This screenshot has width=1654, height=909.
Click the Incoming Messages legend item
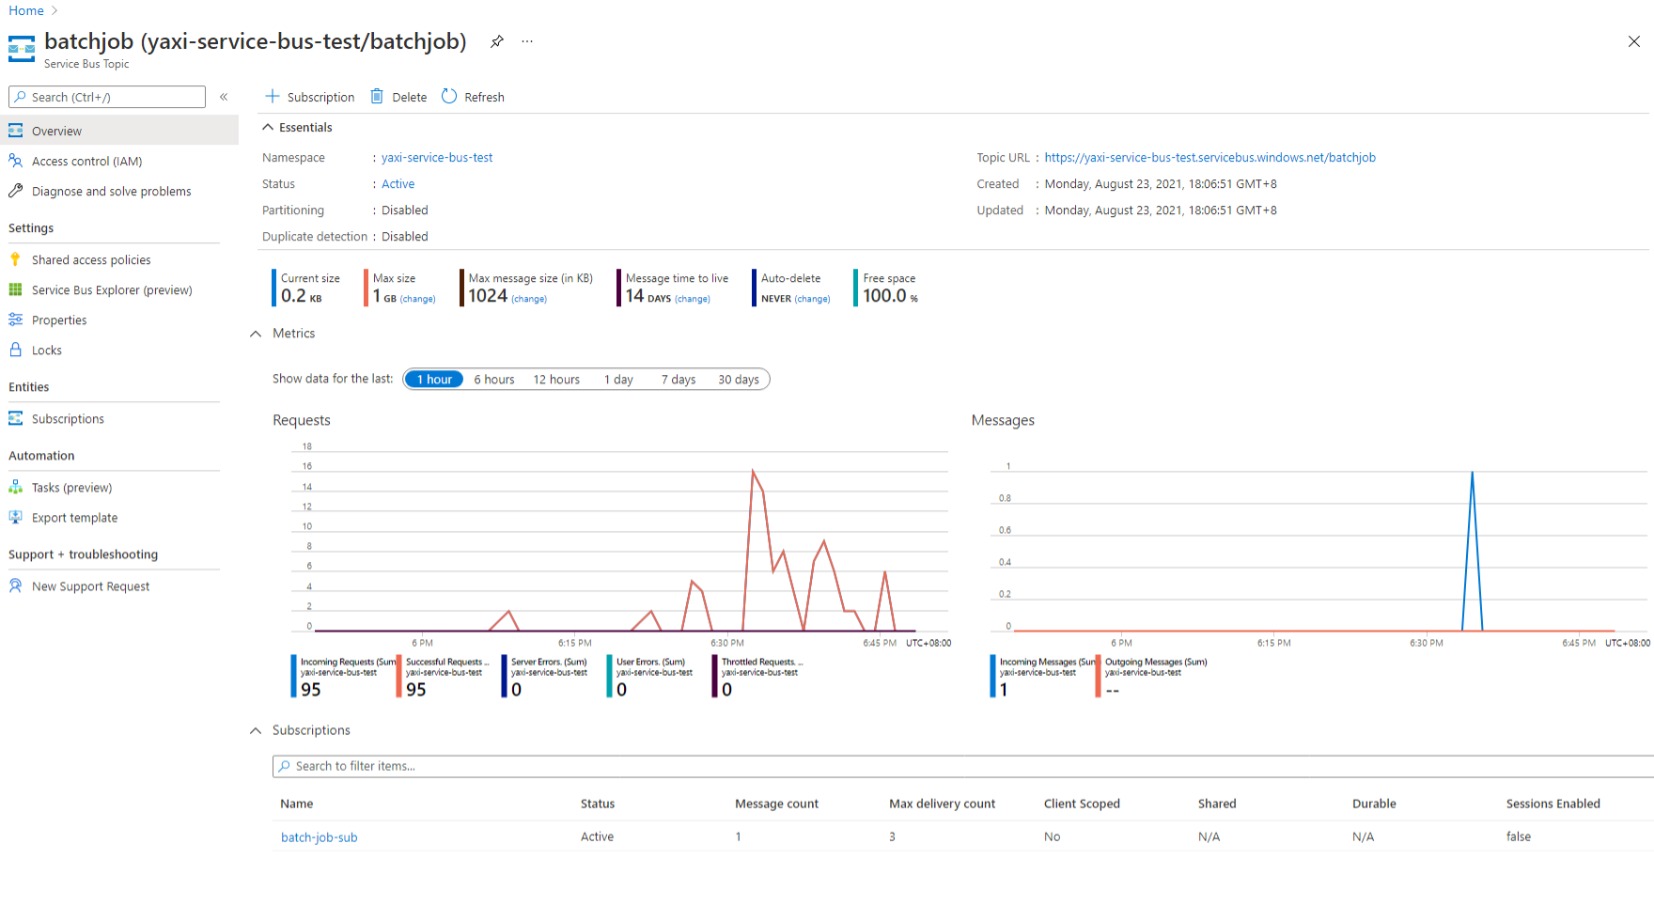click(x=1041, y=676)
